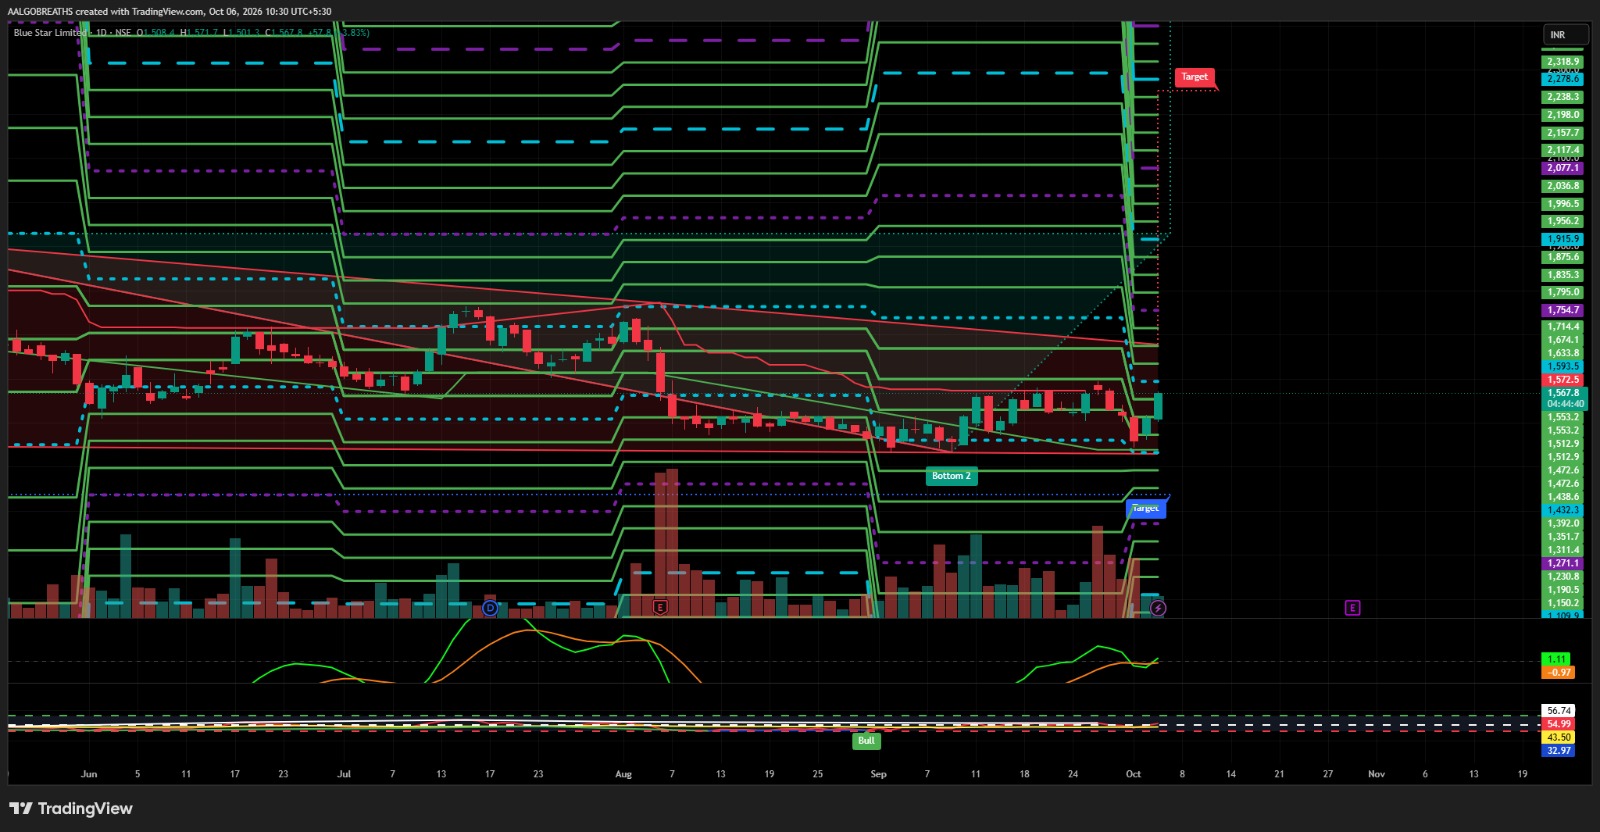Click the purple 1,271.1 price label

click(1563, 563)
